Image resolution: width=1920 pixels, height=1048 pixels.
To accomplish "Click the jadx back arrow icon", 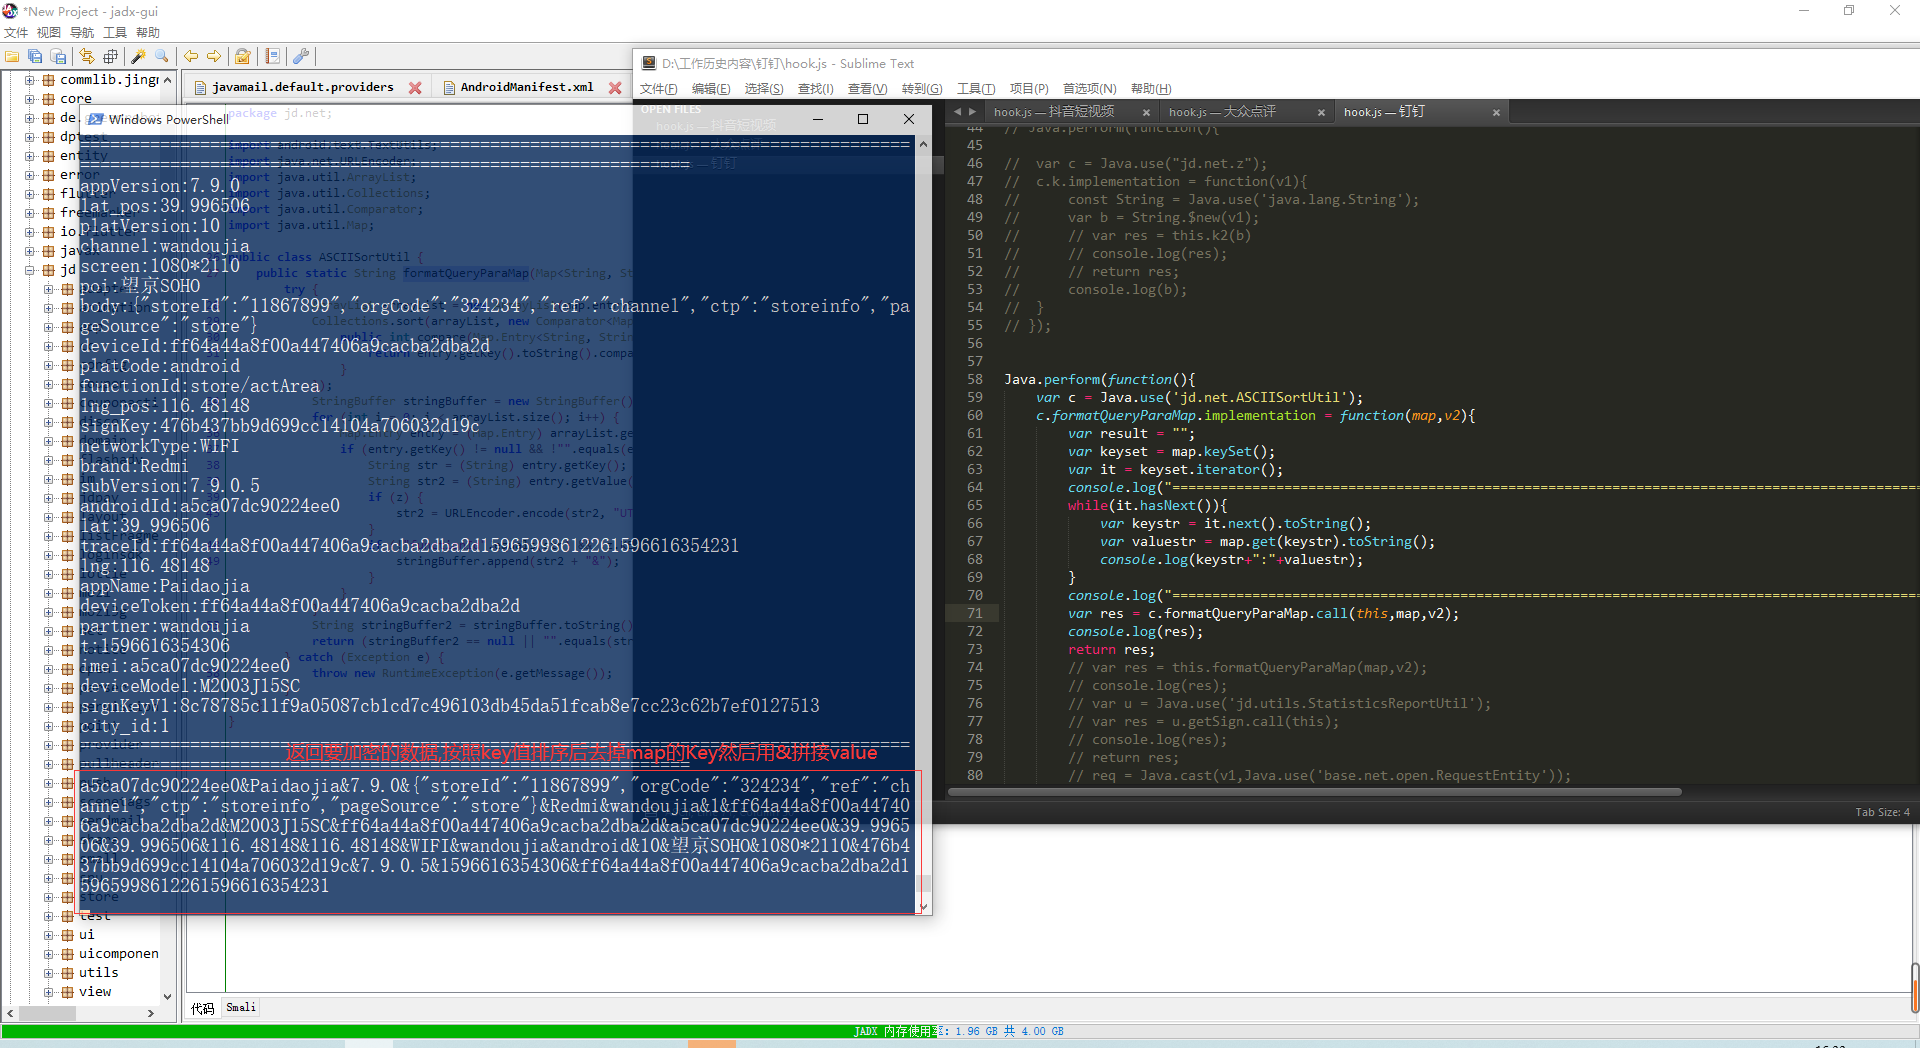I will 190,57.
